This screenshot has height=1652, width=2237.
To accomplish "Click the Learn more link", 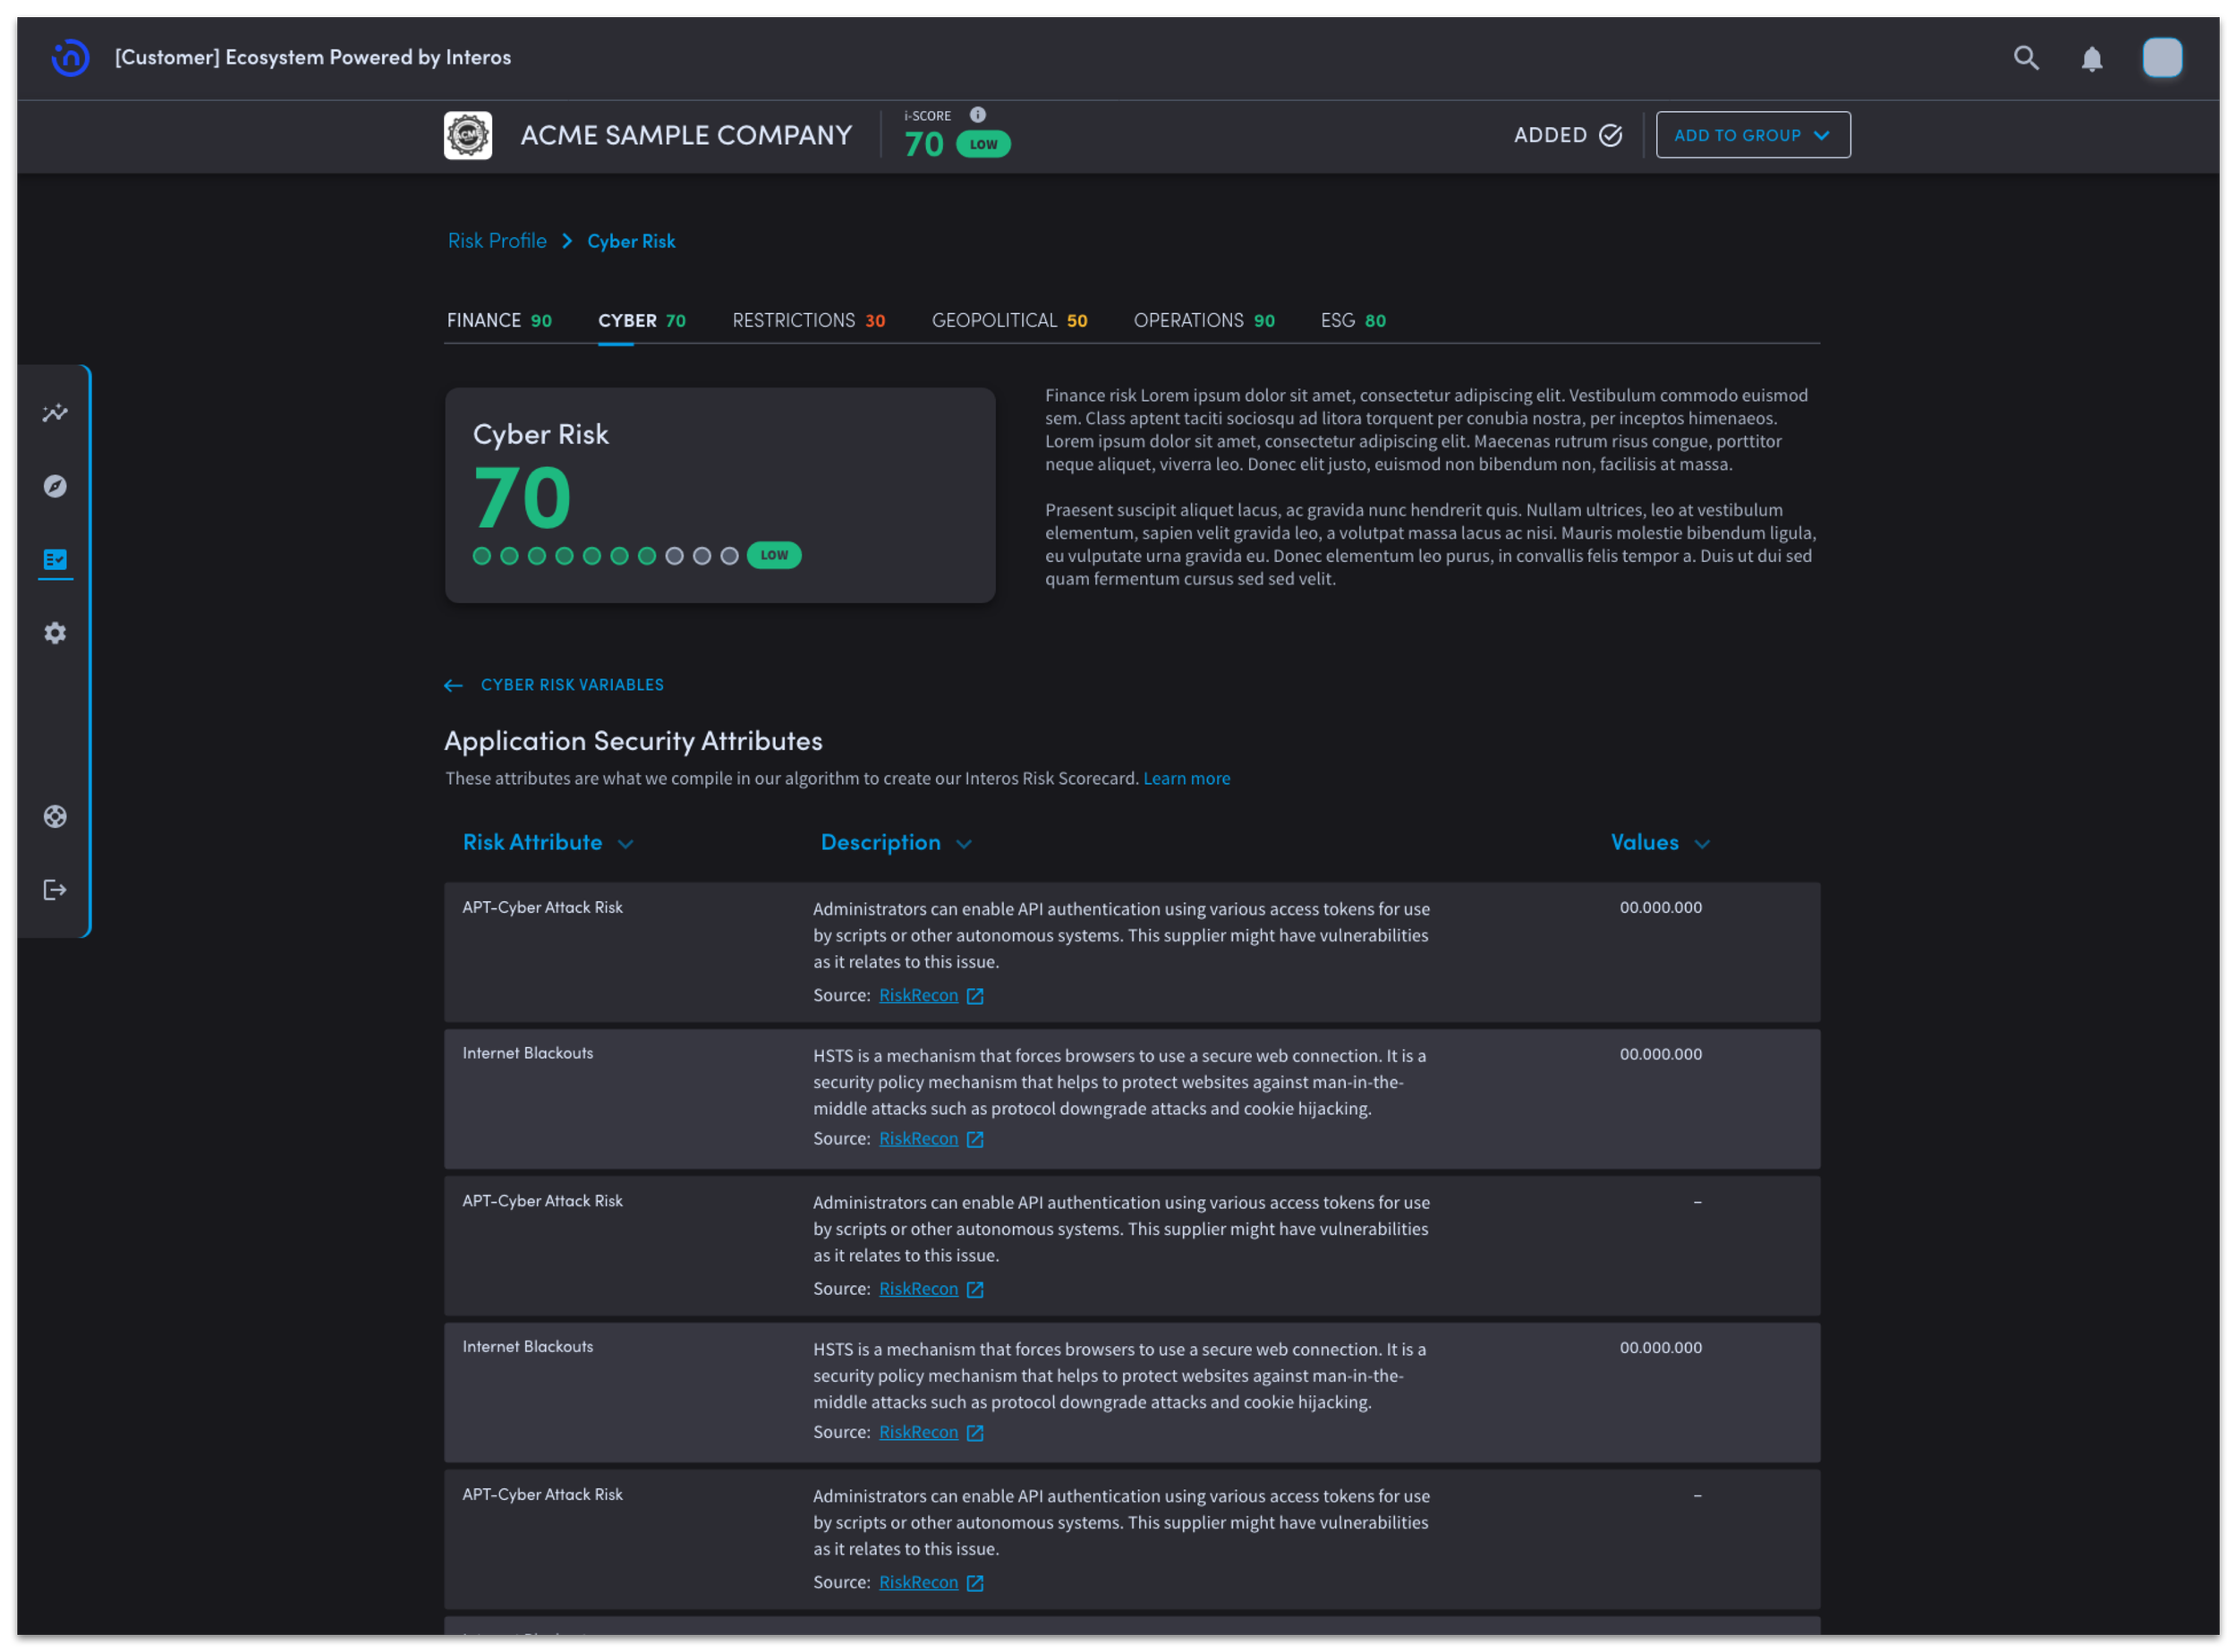I will 1186,778.
